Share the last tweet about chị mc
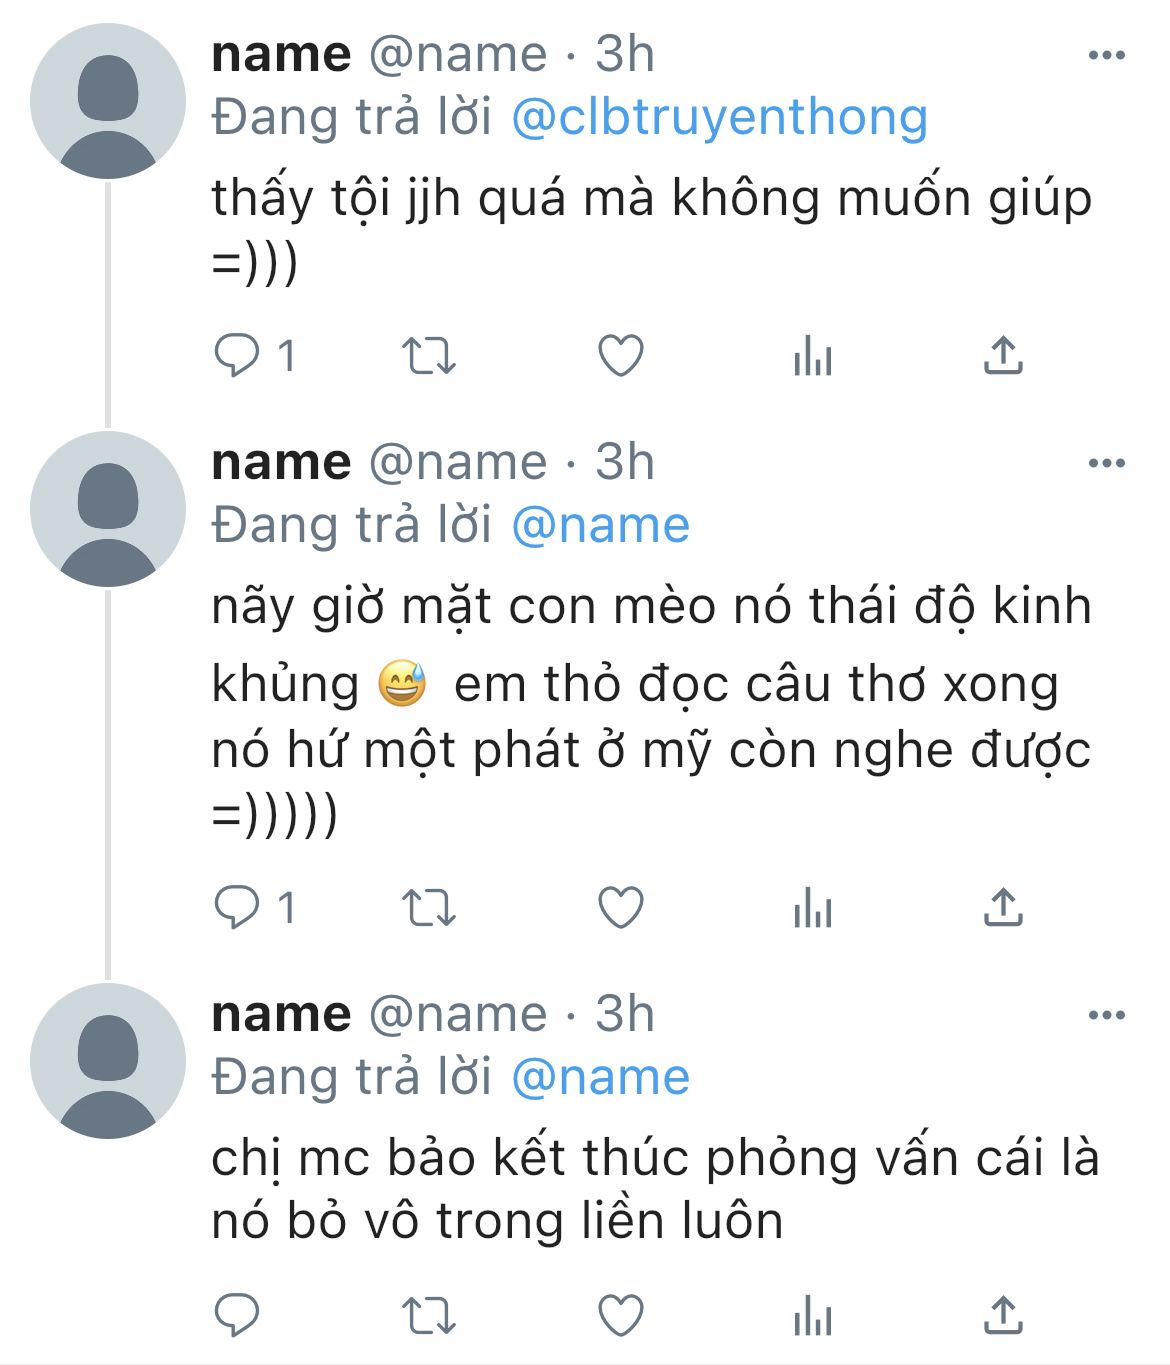Viewport: 1170px width, 1365px height. point(1003,1315)
